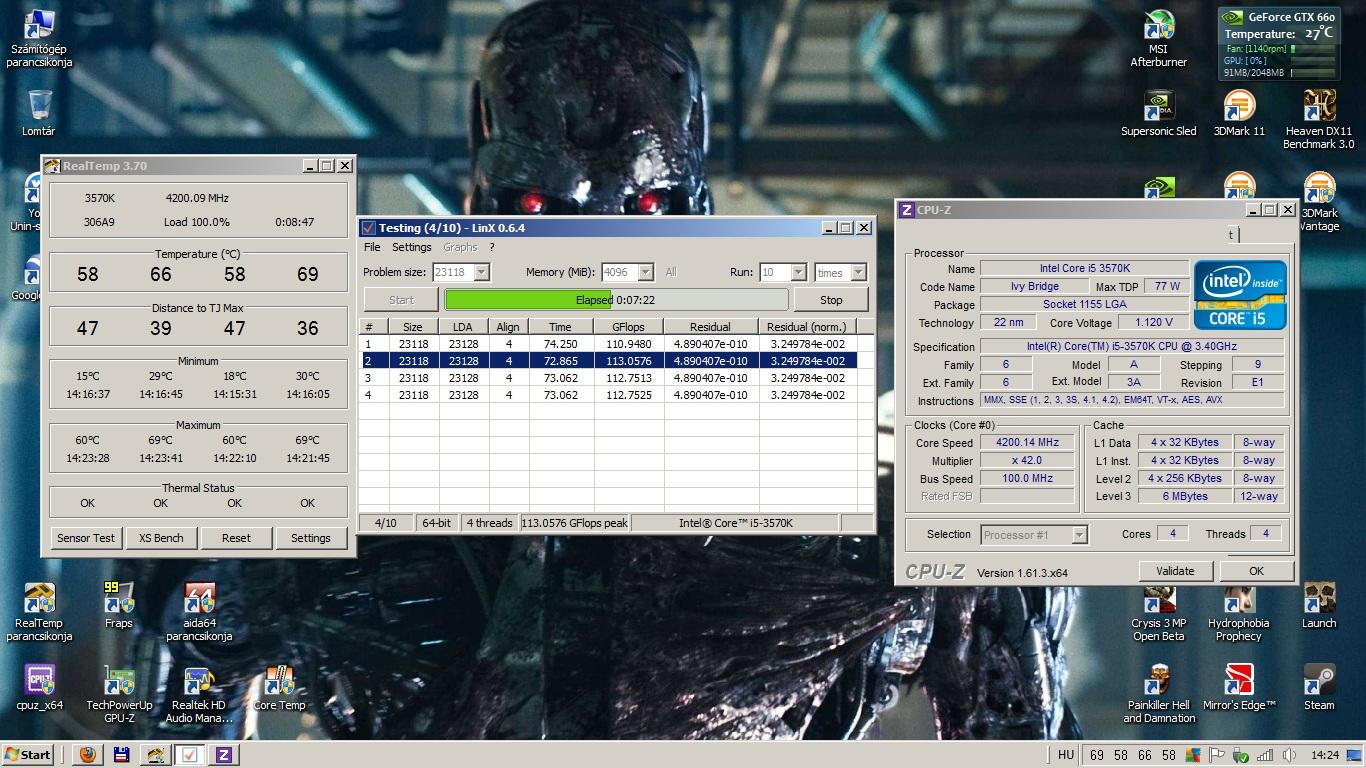Click the tray clock showing 14:24
This screenshot has width=1366, height=768.
[1324, 755]
